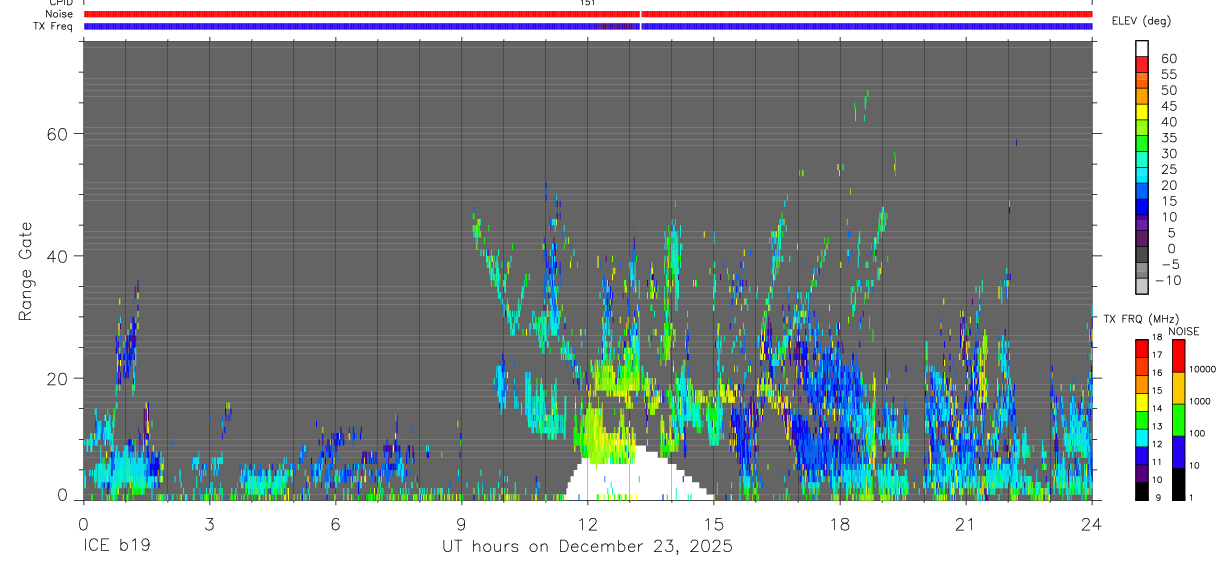
Task: Click the 'NOISE' legend title
Action: pyautogui.click(x=1184, y=331)
